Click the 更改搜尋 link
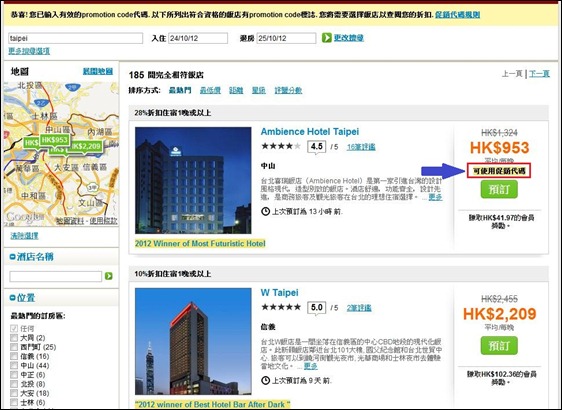Image resolution: width=562 pixels, height=410 pixels. pyautogui.click(x=349, y=38)
